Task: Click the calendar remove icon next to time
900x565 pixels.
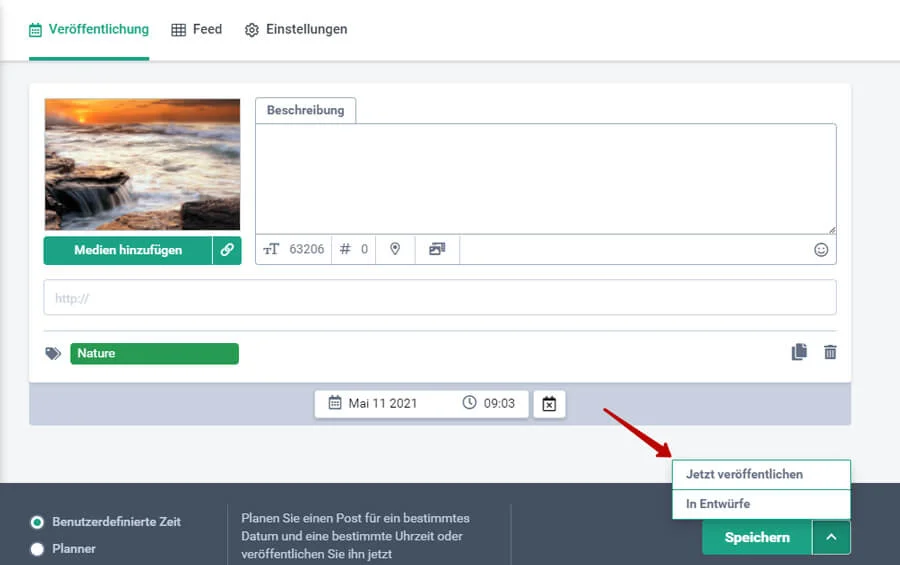Action: (x=549, y=404)
